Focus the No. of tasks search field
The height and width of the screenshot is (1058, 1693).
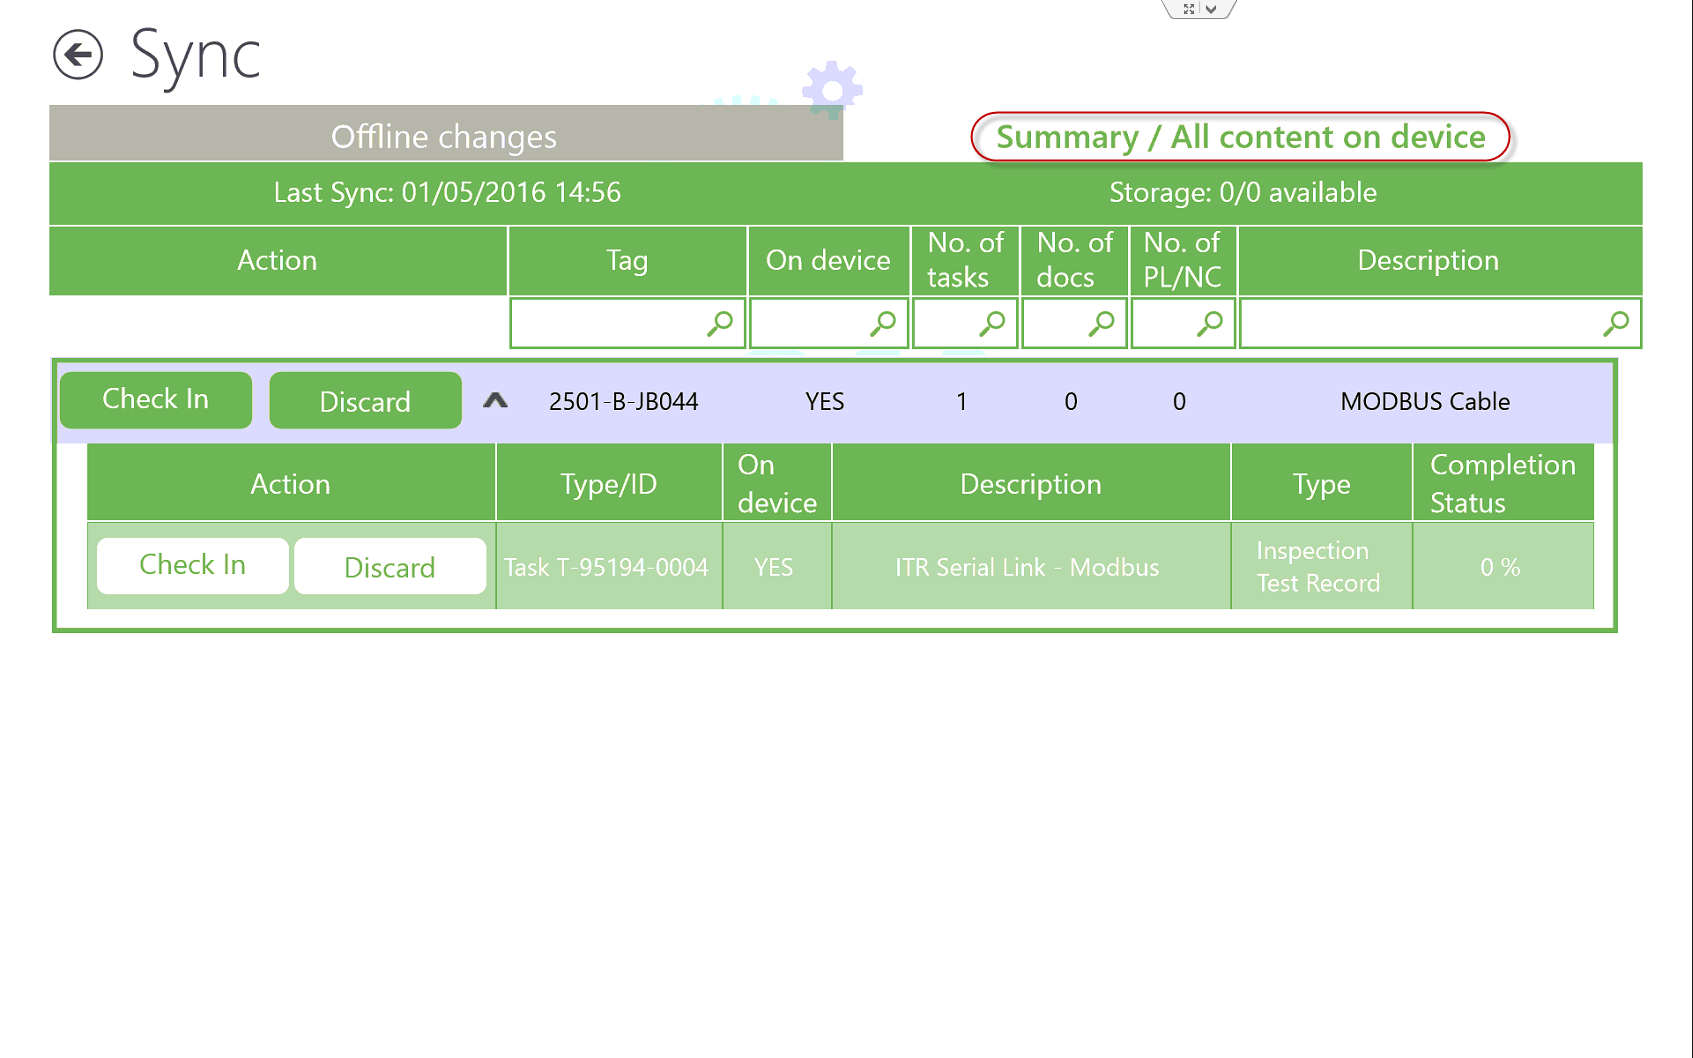[965, 323]
